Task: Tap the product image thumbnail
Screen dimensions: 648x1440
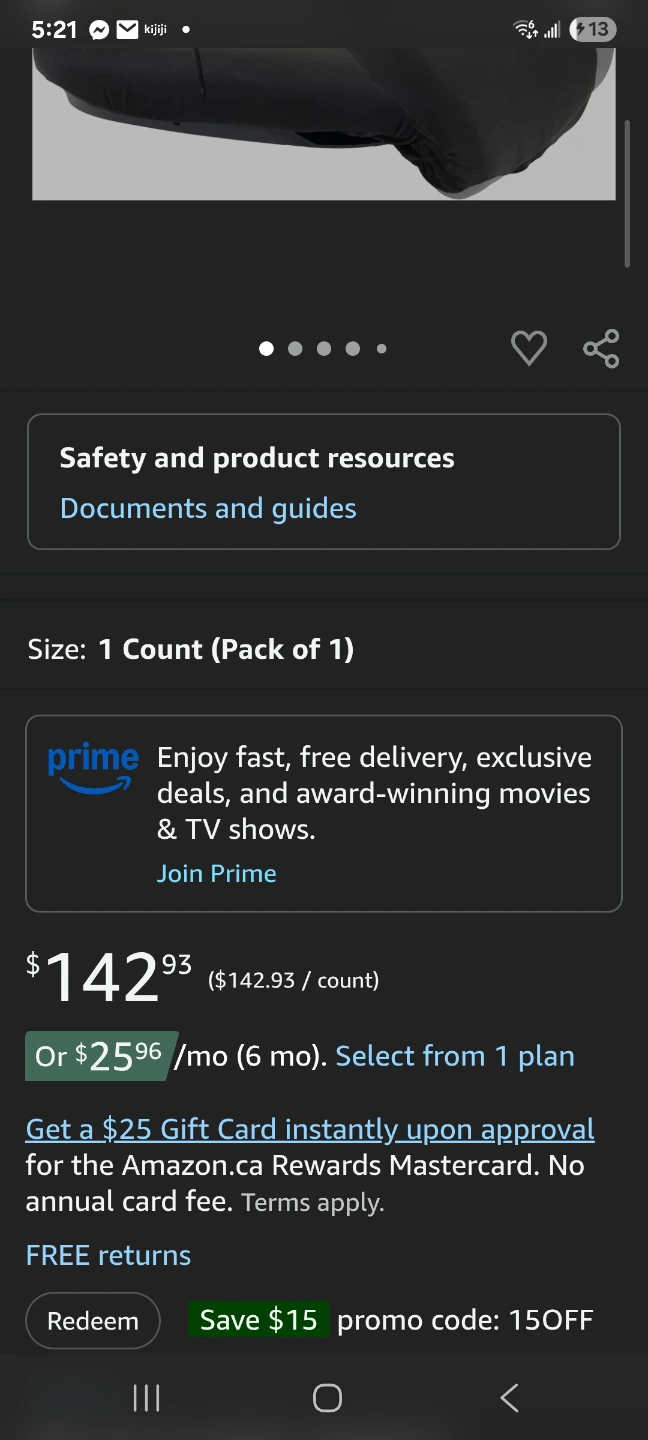Action: 324,124
